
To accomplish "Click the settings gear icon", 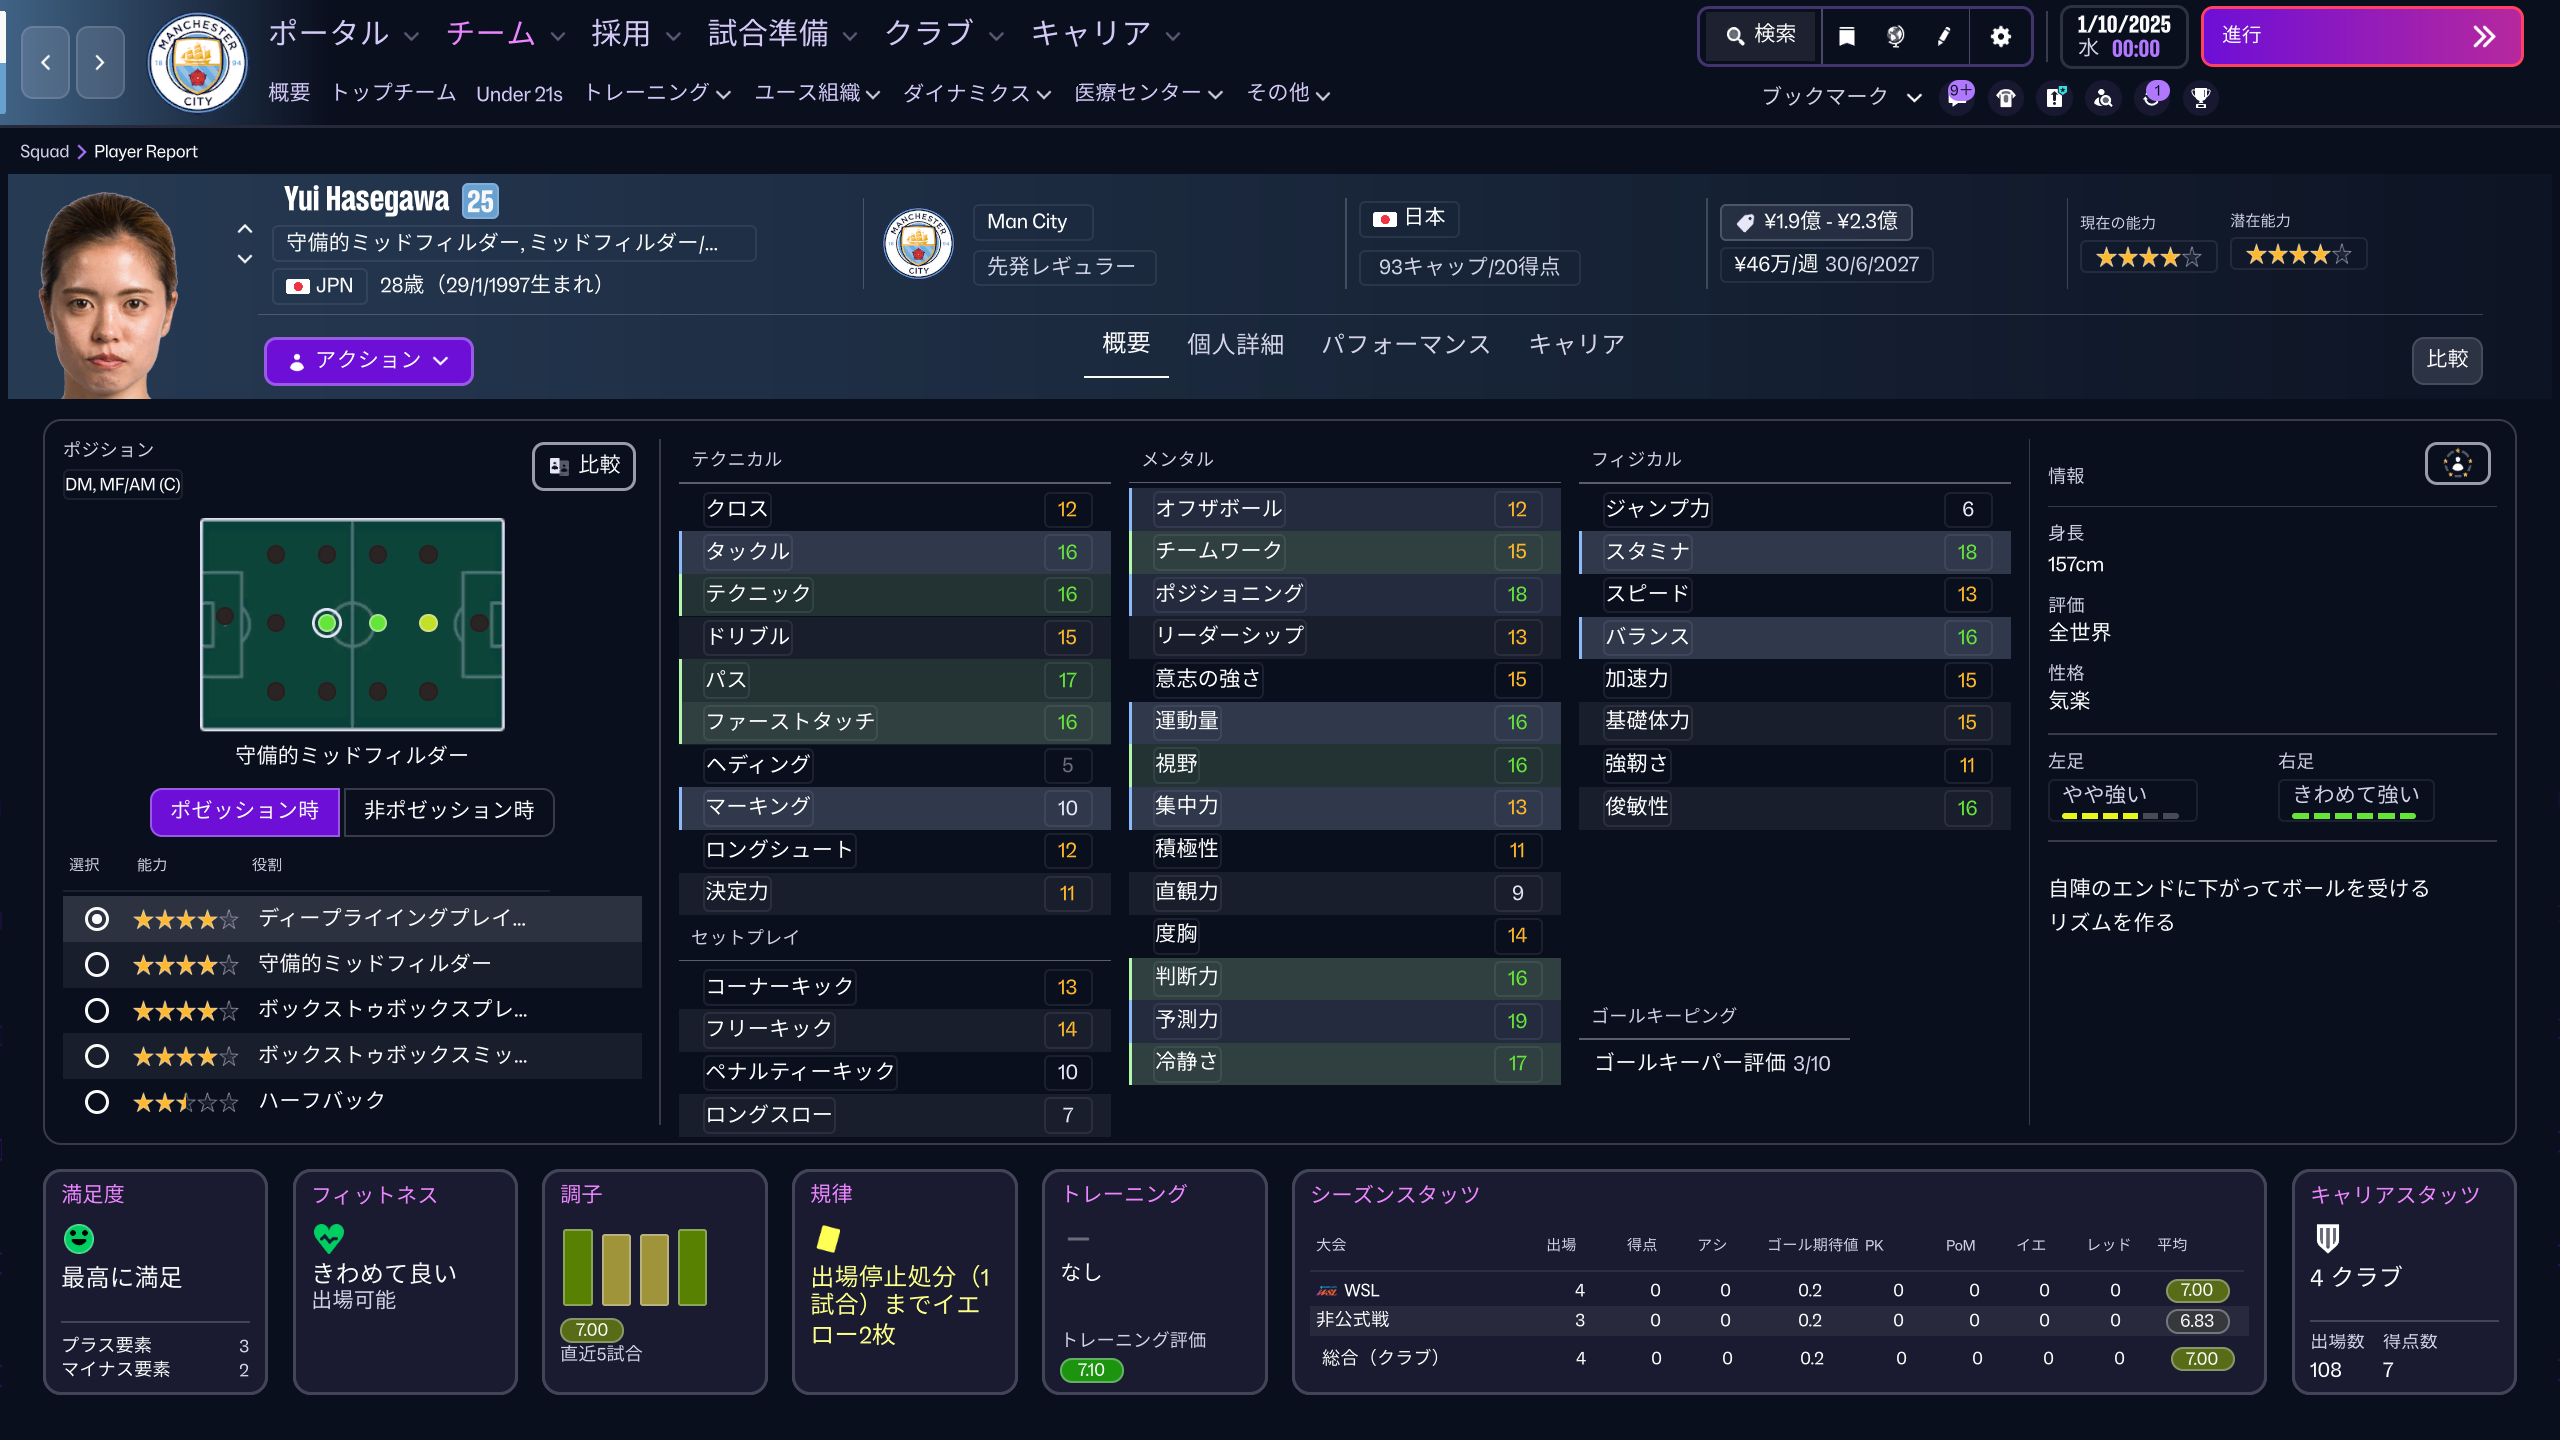I will [1999, 36].
